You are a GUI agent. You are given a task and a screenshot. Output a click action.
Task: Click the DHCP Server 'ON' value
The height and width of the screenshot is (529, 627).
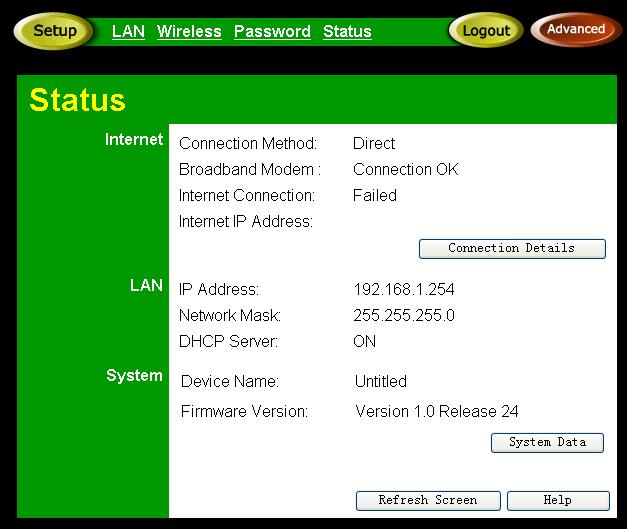coord(364,341)
